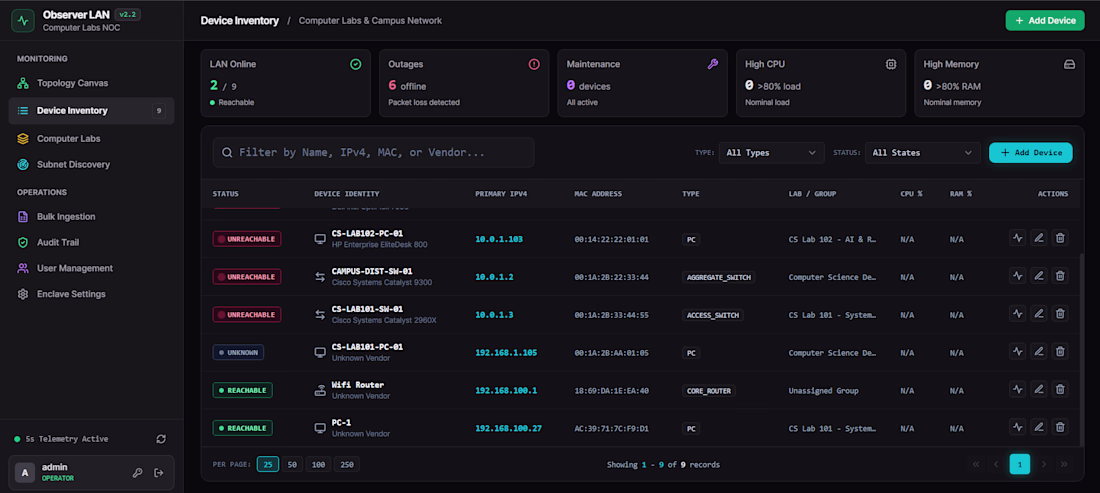
Task: Select Device Inventory in sidebar
Action: (x=91, y=111)
